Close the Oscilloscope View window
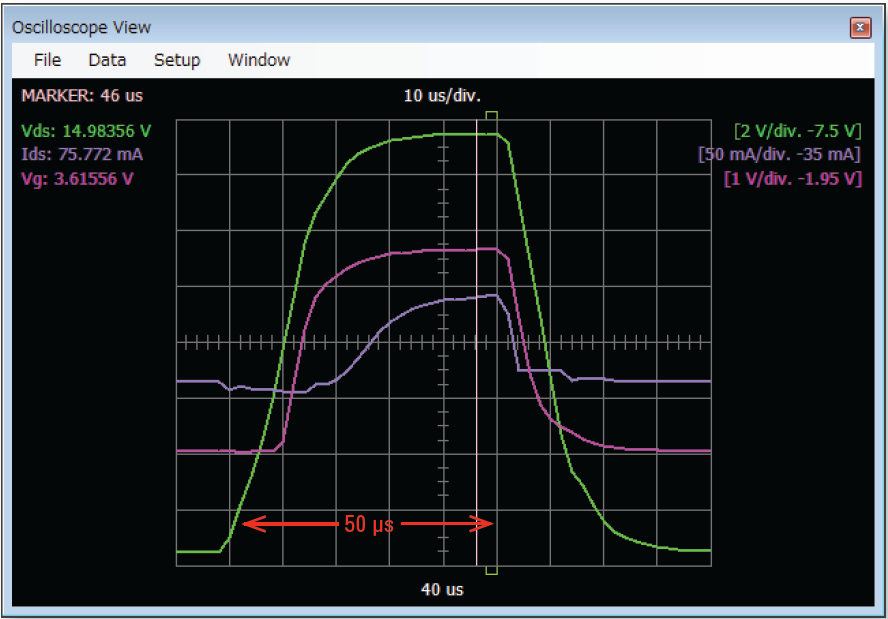This screenshot has height=619, width=888. pyautogui.click(x=860, y=28)
